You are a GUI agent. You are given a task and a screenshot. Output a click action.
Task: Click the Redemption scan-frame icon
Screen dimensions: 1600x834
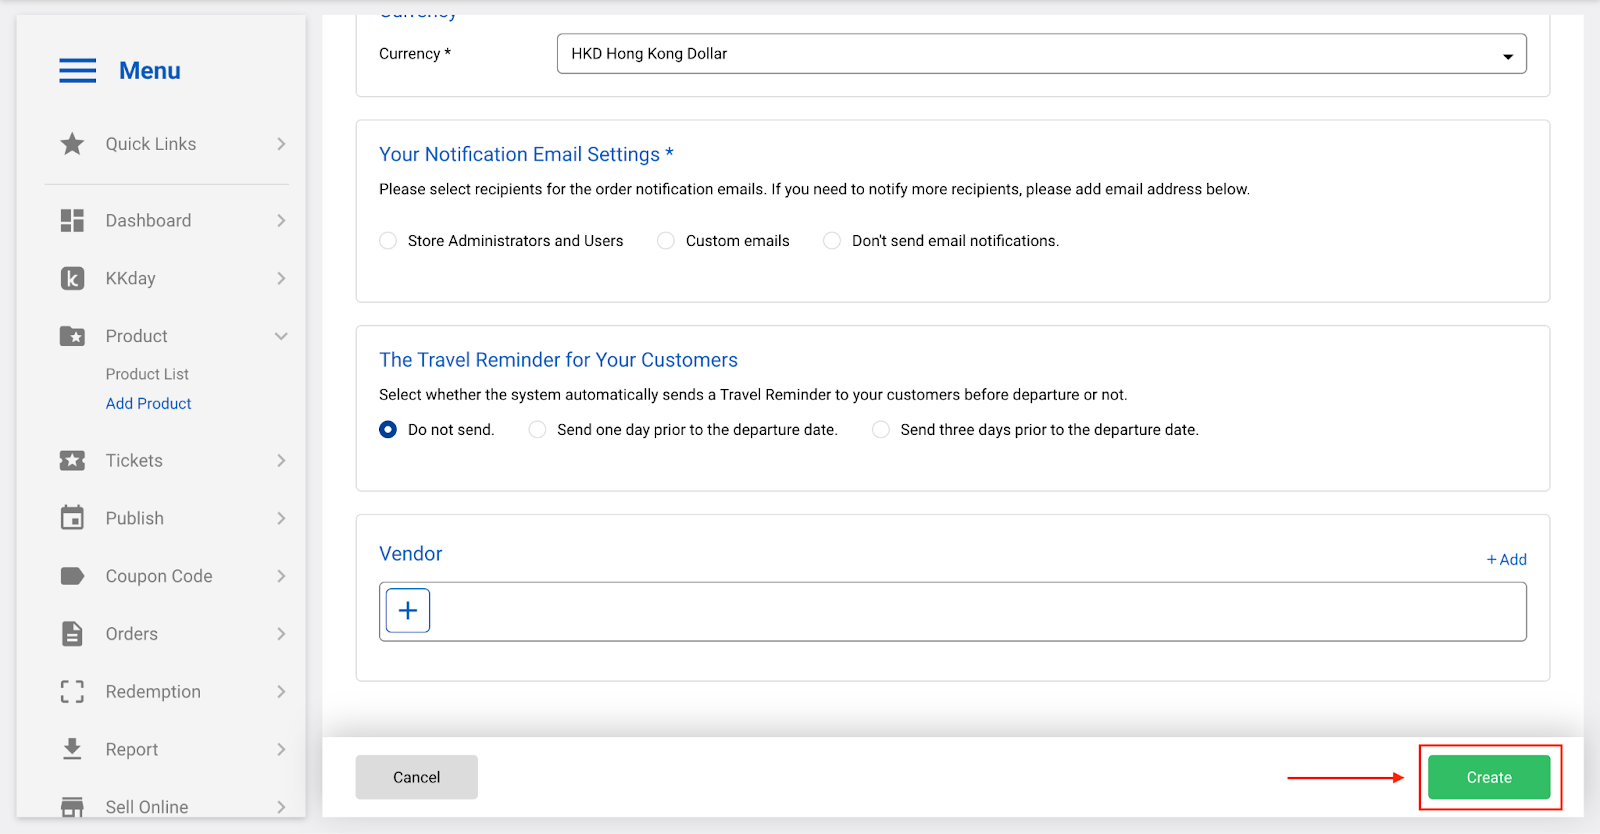[72, 692]
